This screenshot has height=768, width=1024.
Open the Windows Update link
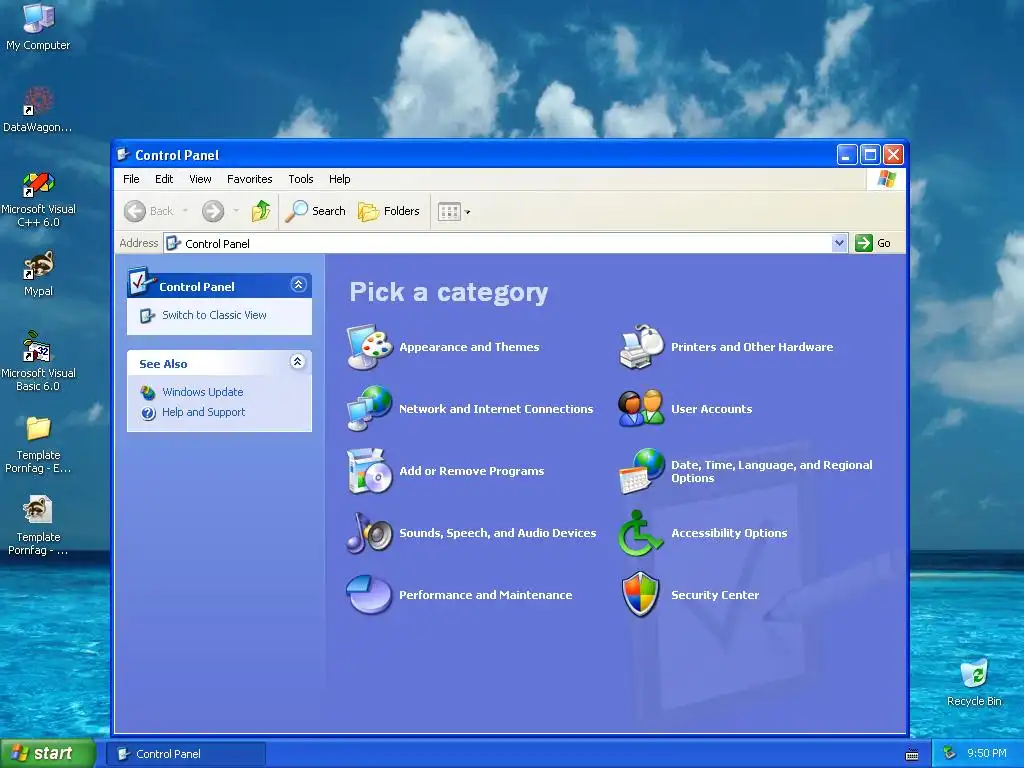pyautogui.click(x=202, y=392)
